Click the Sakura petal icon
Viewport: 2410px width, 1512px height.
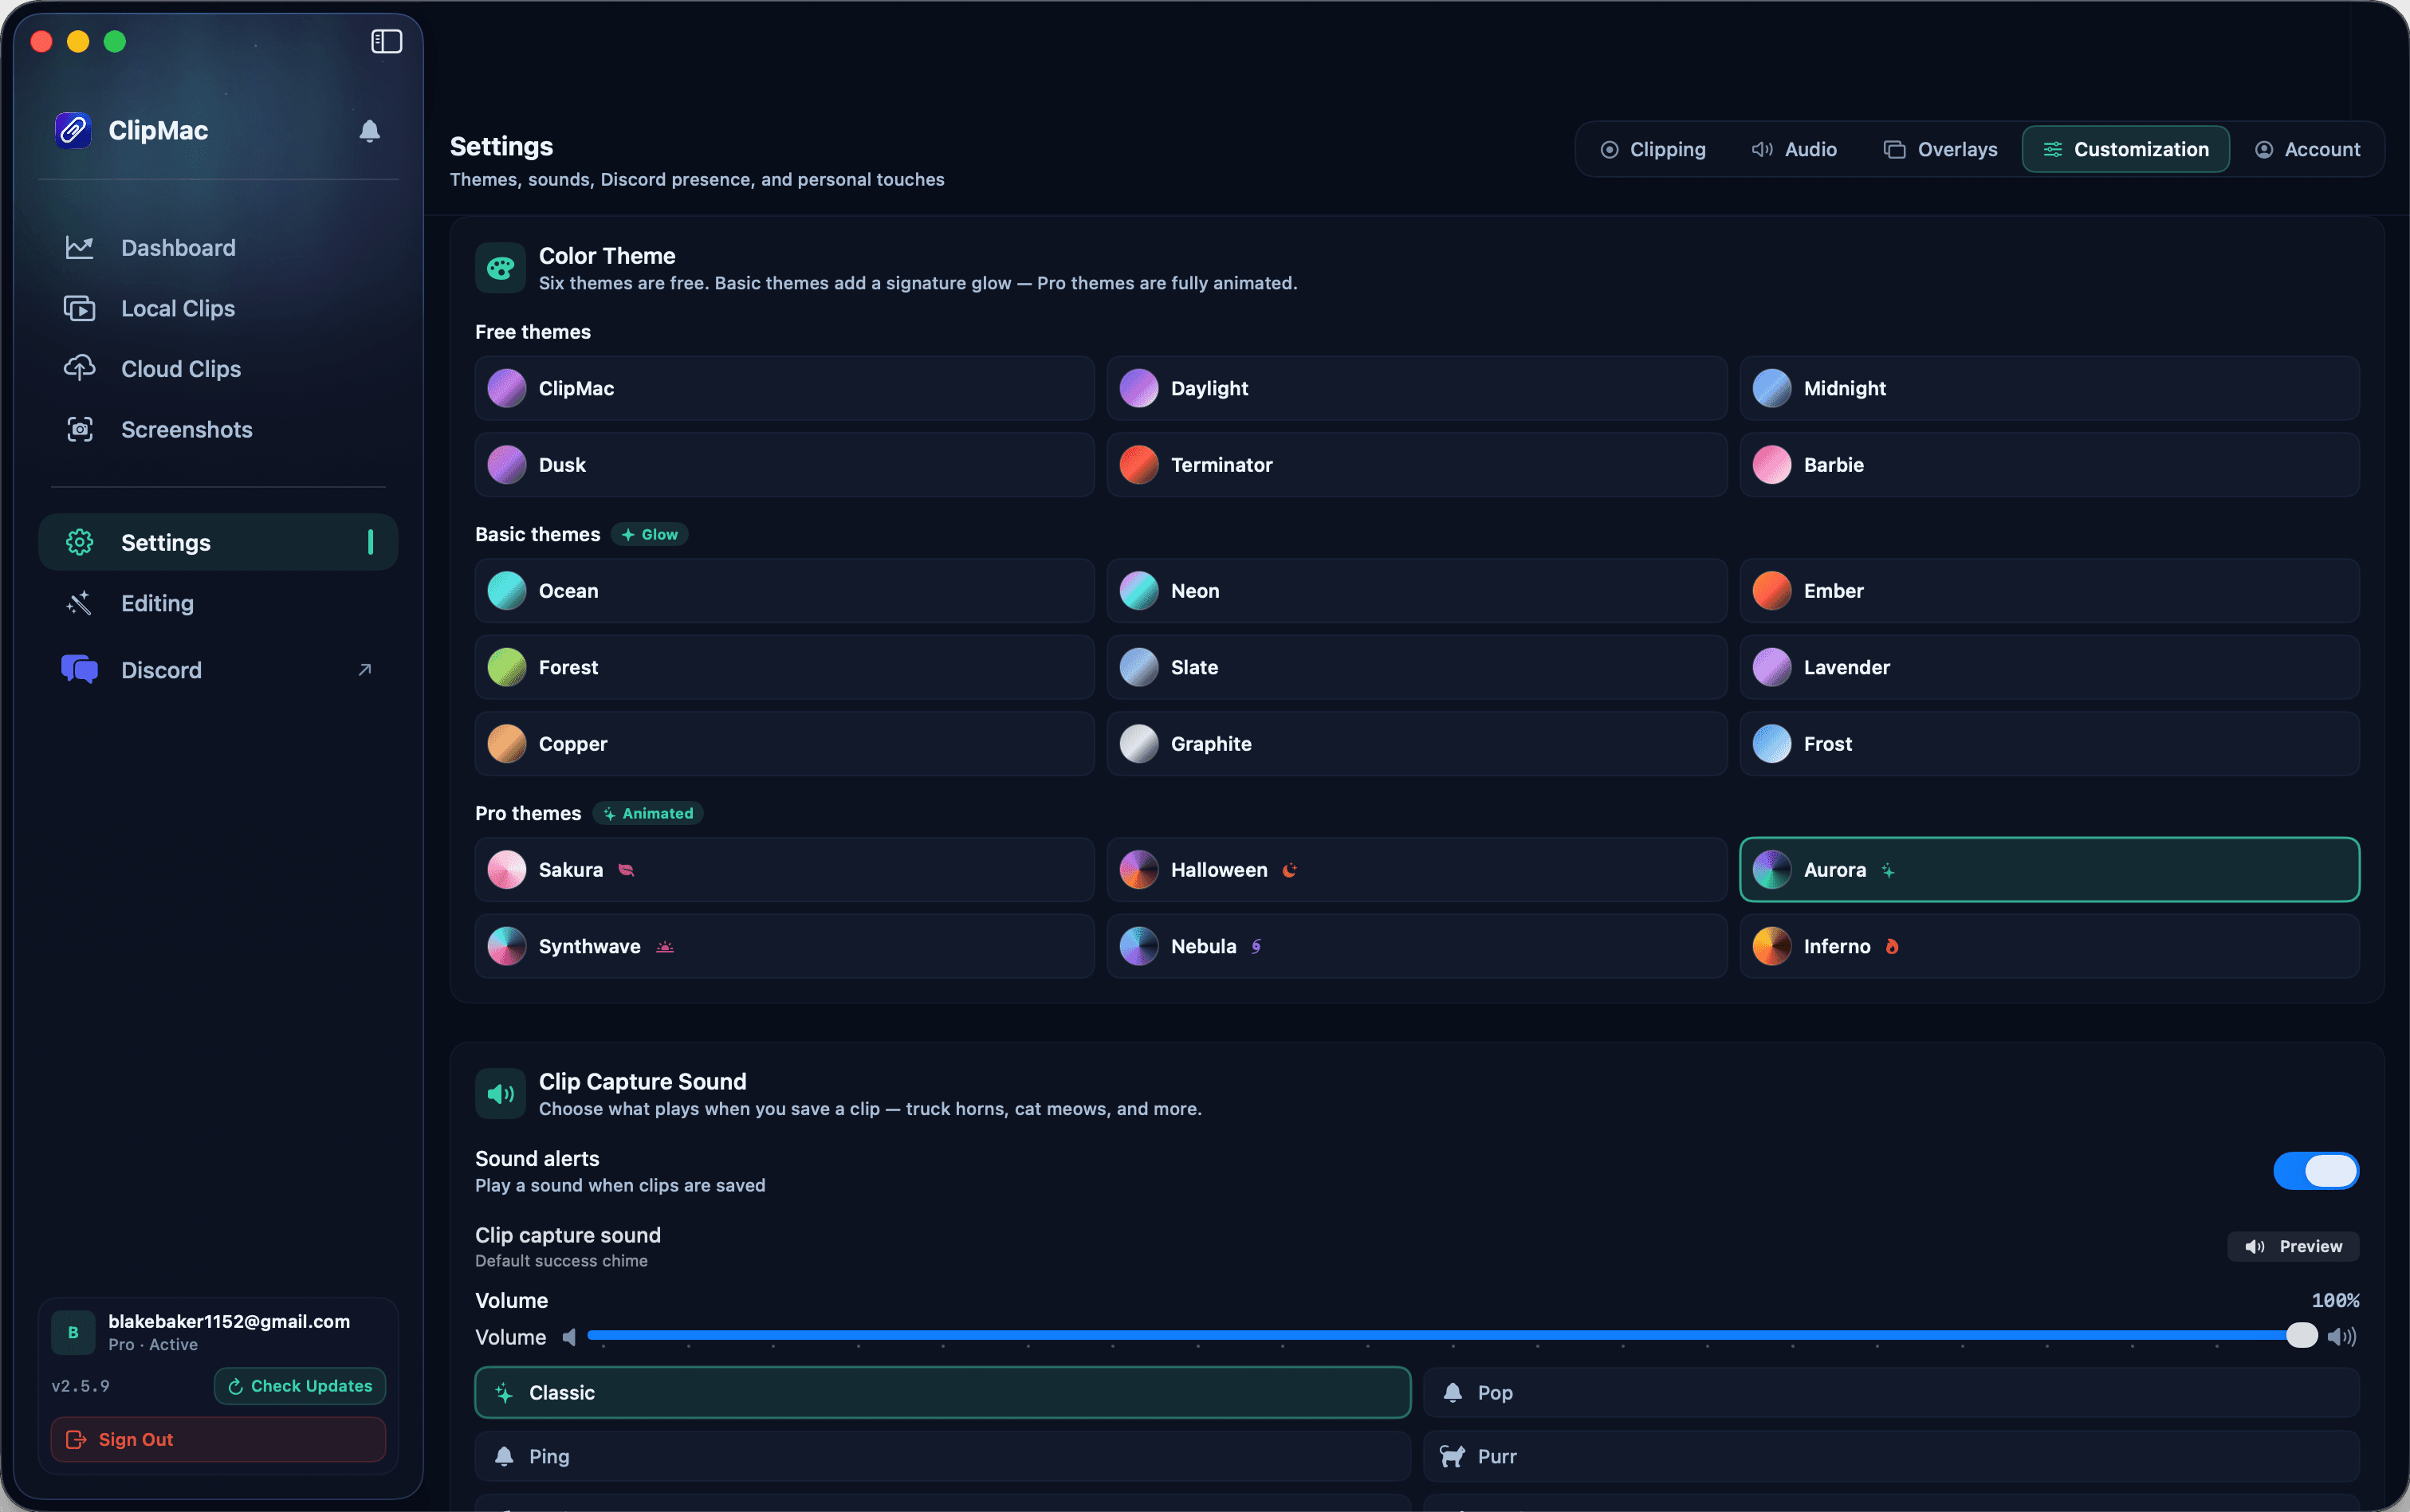point(626,870)
